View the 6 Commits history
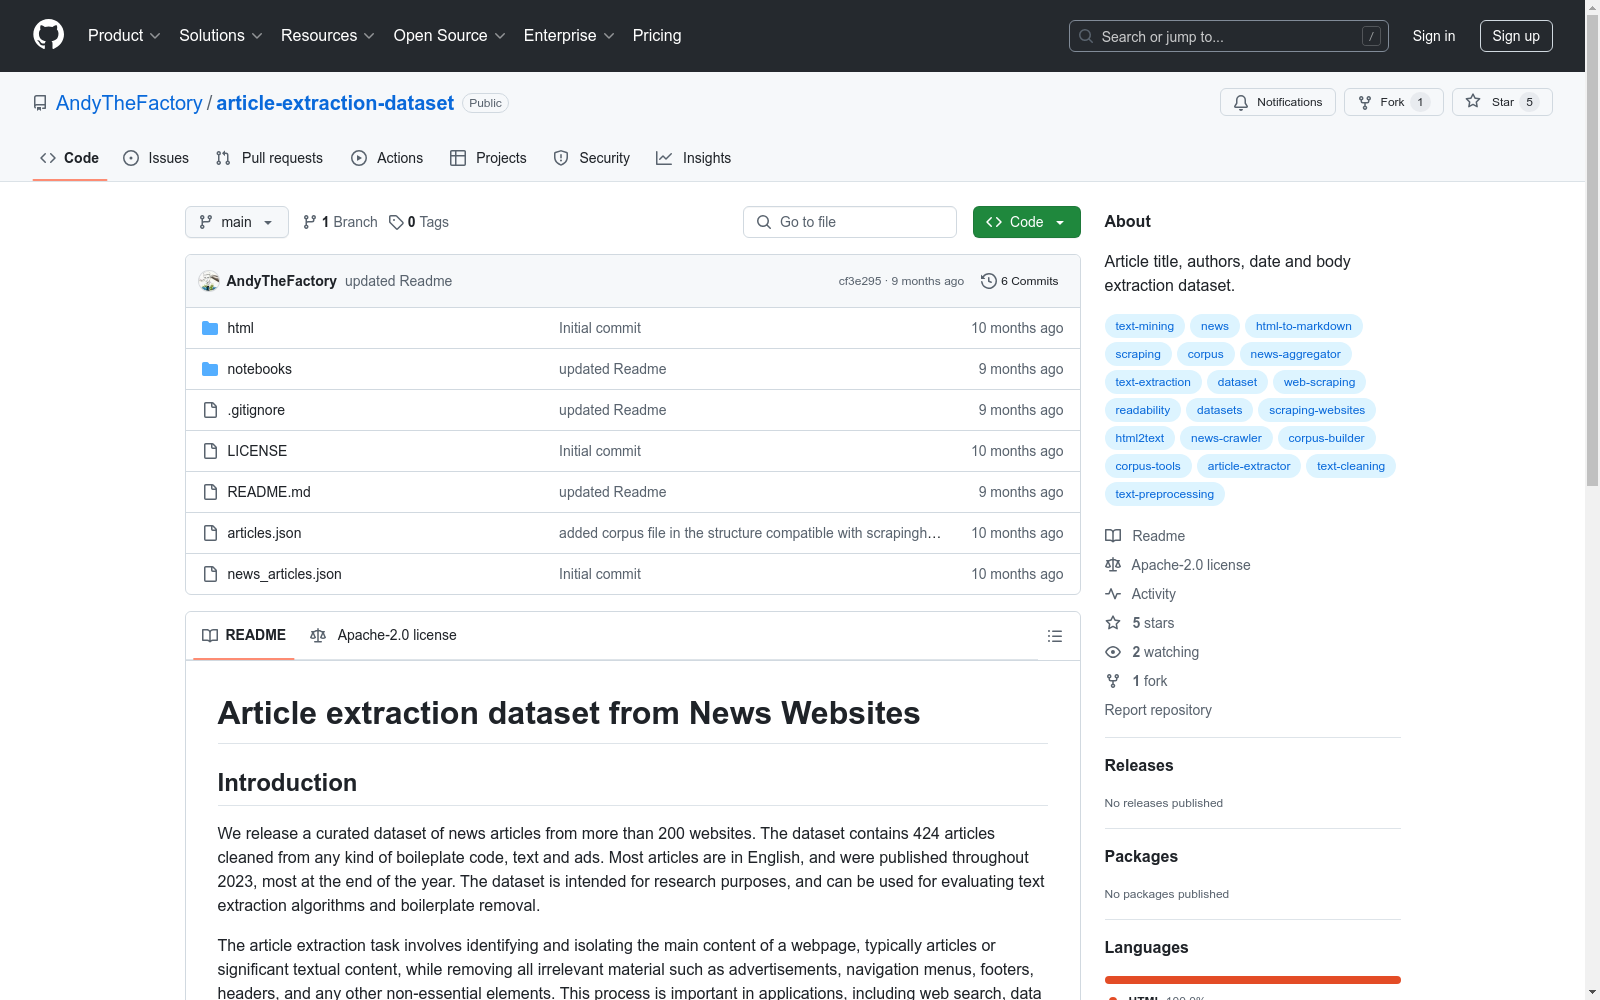The height and width of the screenshot is (1000, 1600). pyautogui.click(x=1020, y=281)
